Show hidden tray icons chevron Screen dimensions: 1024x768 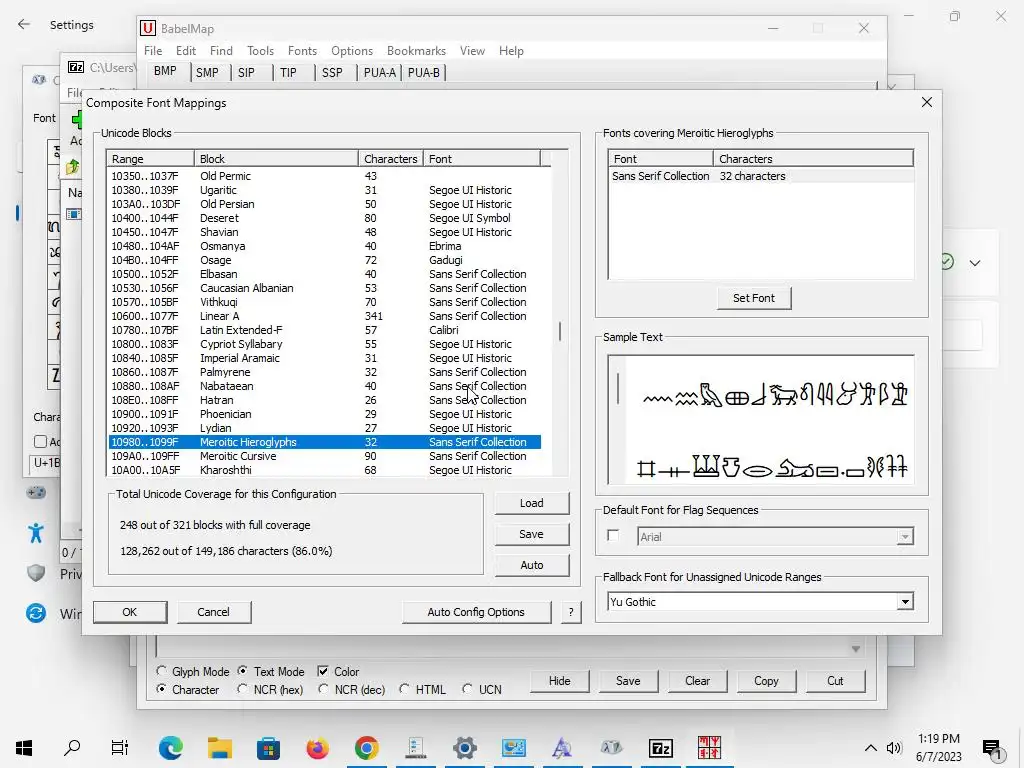(x=871, y=748)
